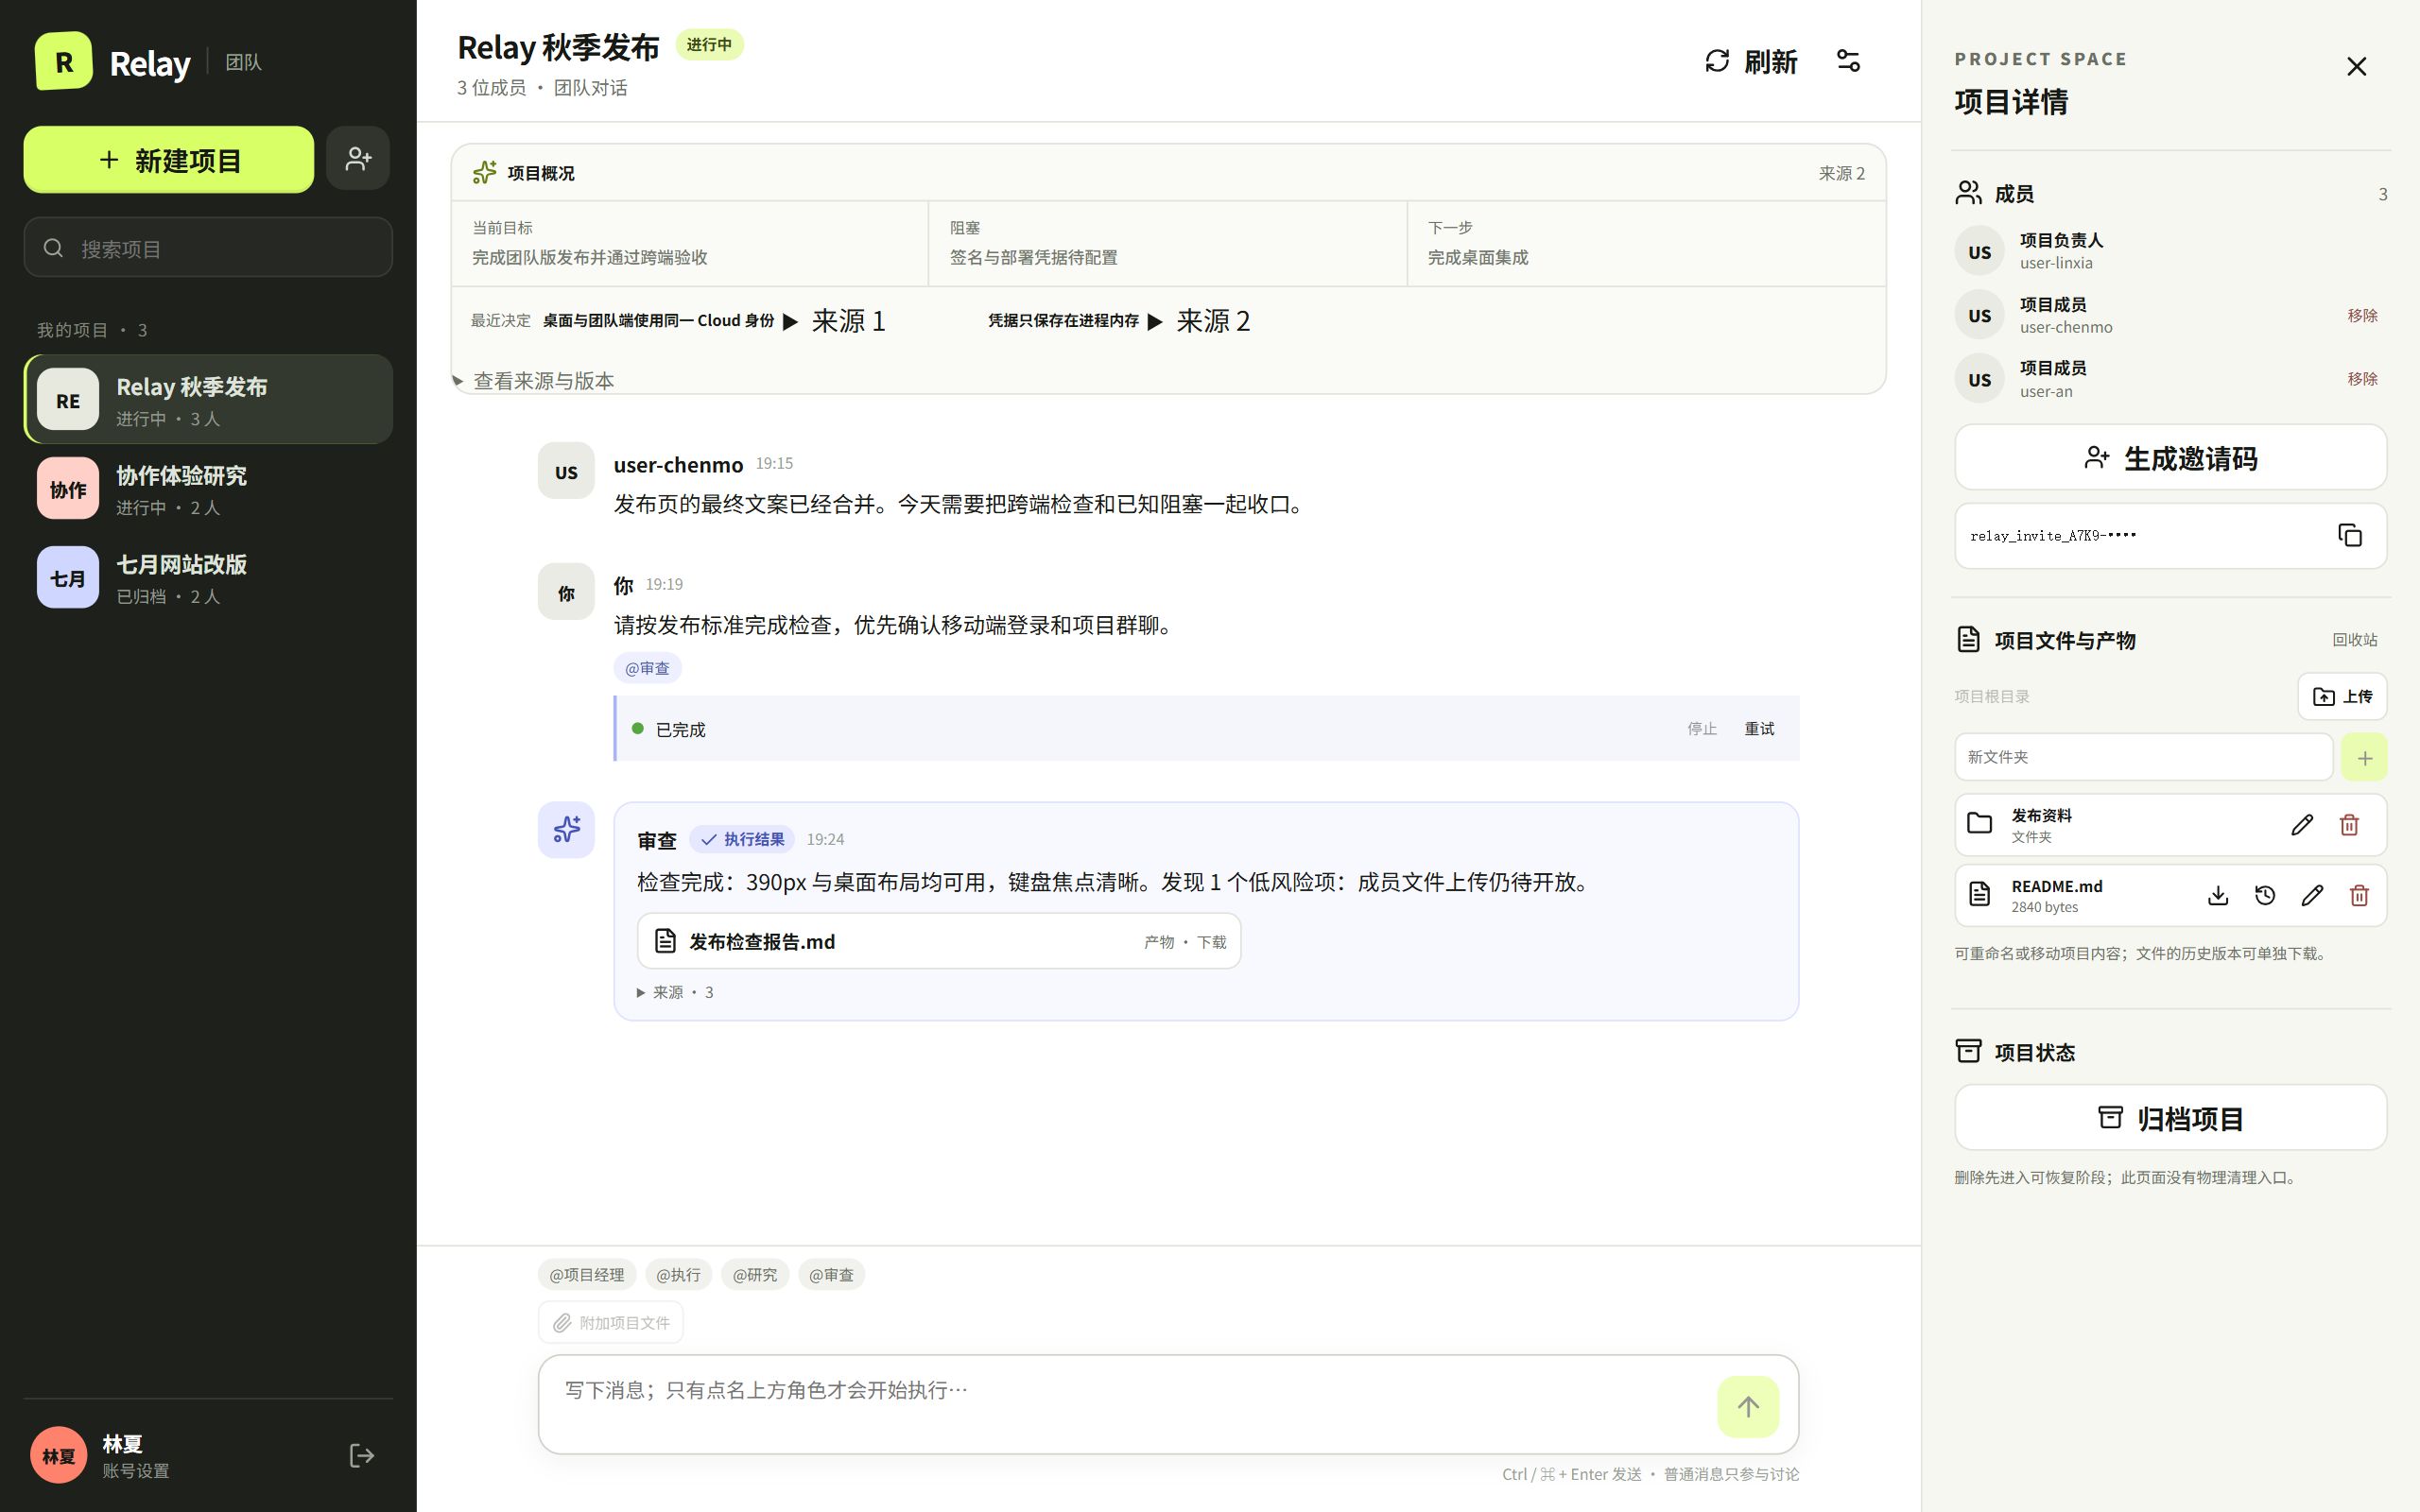Click the user-chenmo message avatar
Viewport: 2420px width, 1512px height.
pos(566,471)
